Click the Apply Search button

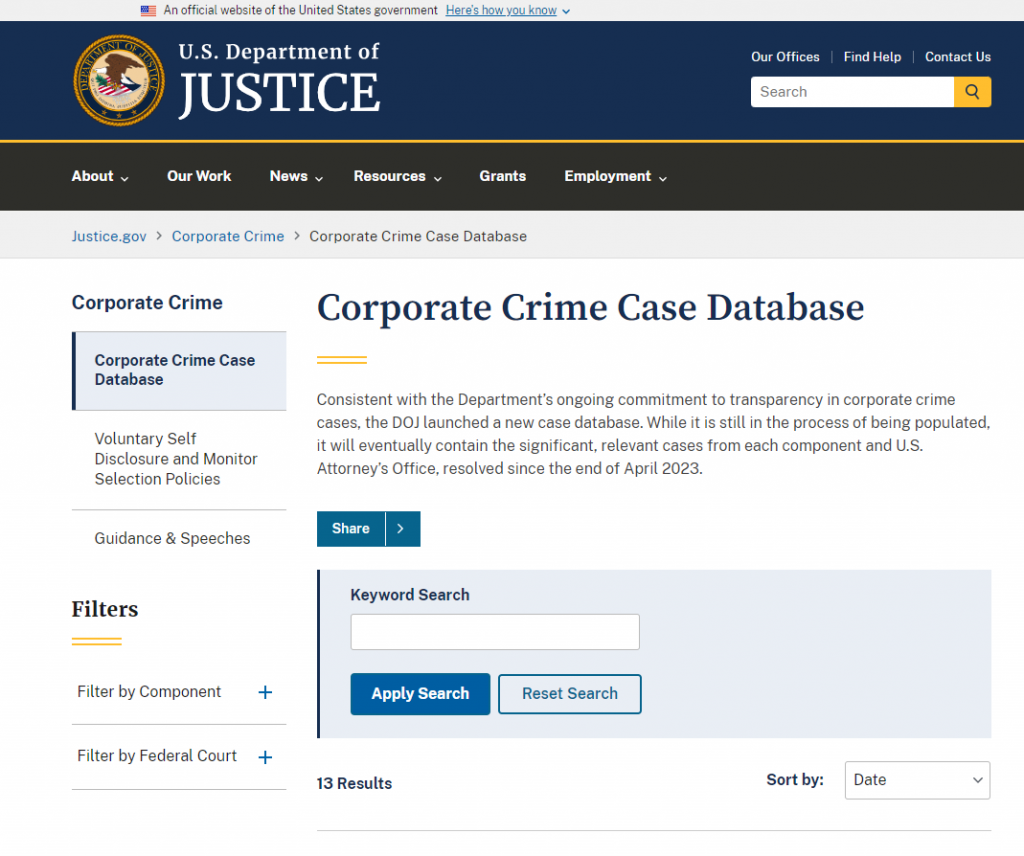coord(421,694)
